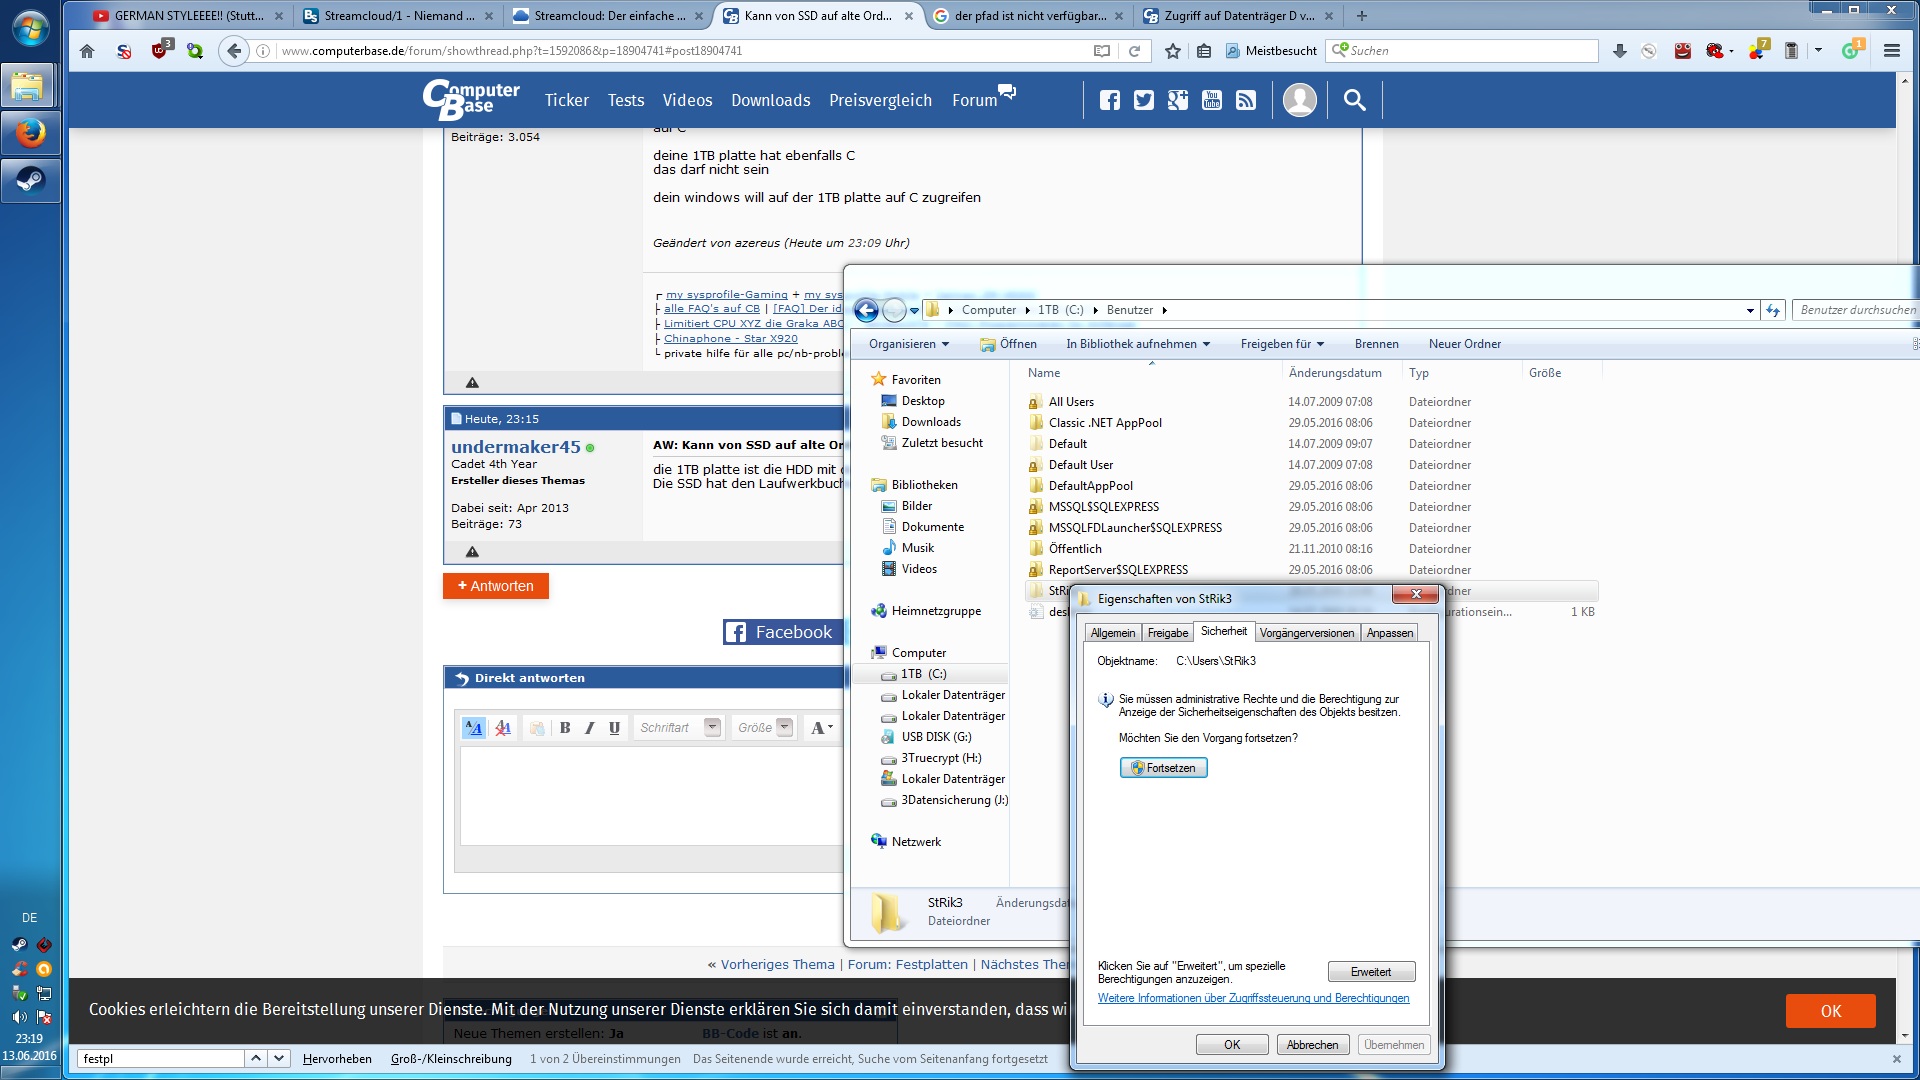Viewport: 1920px width, 1080px height.
Task: Click the ComputerBase Facebook icon
Action: click(x=1110, y=100)
